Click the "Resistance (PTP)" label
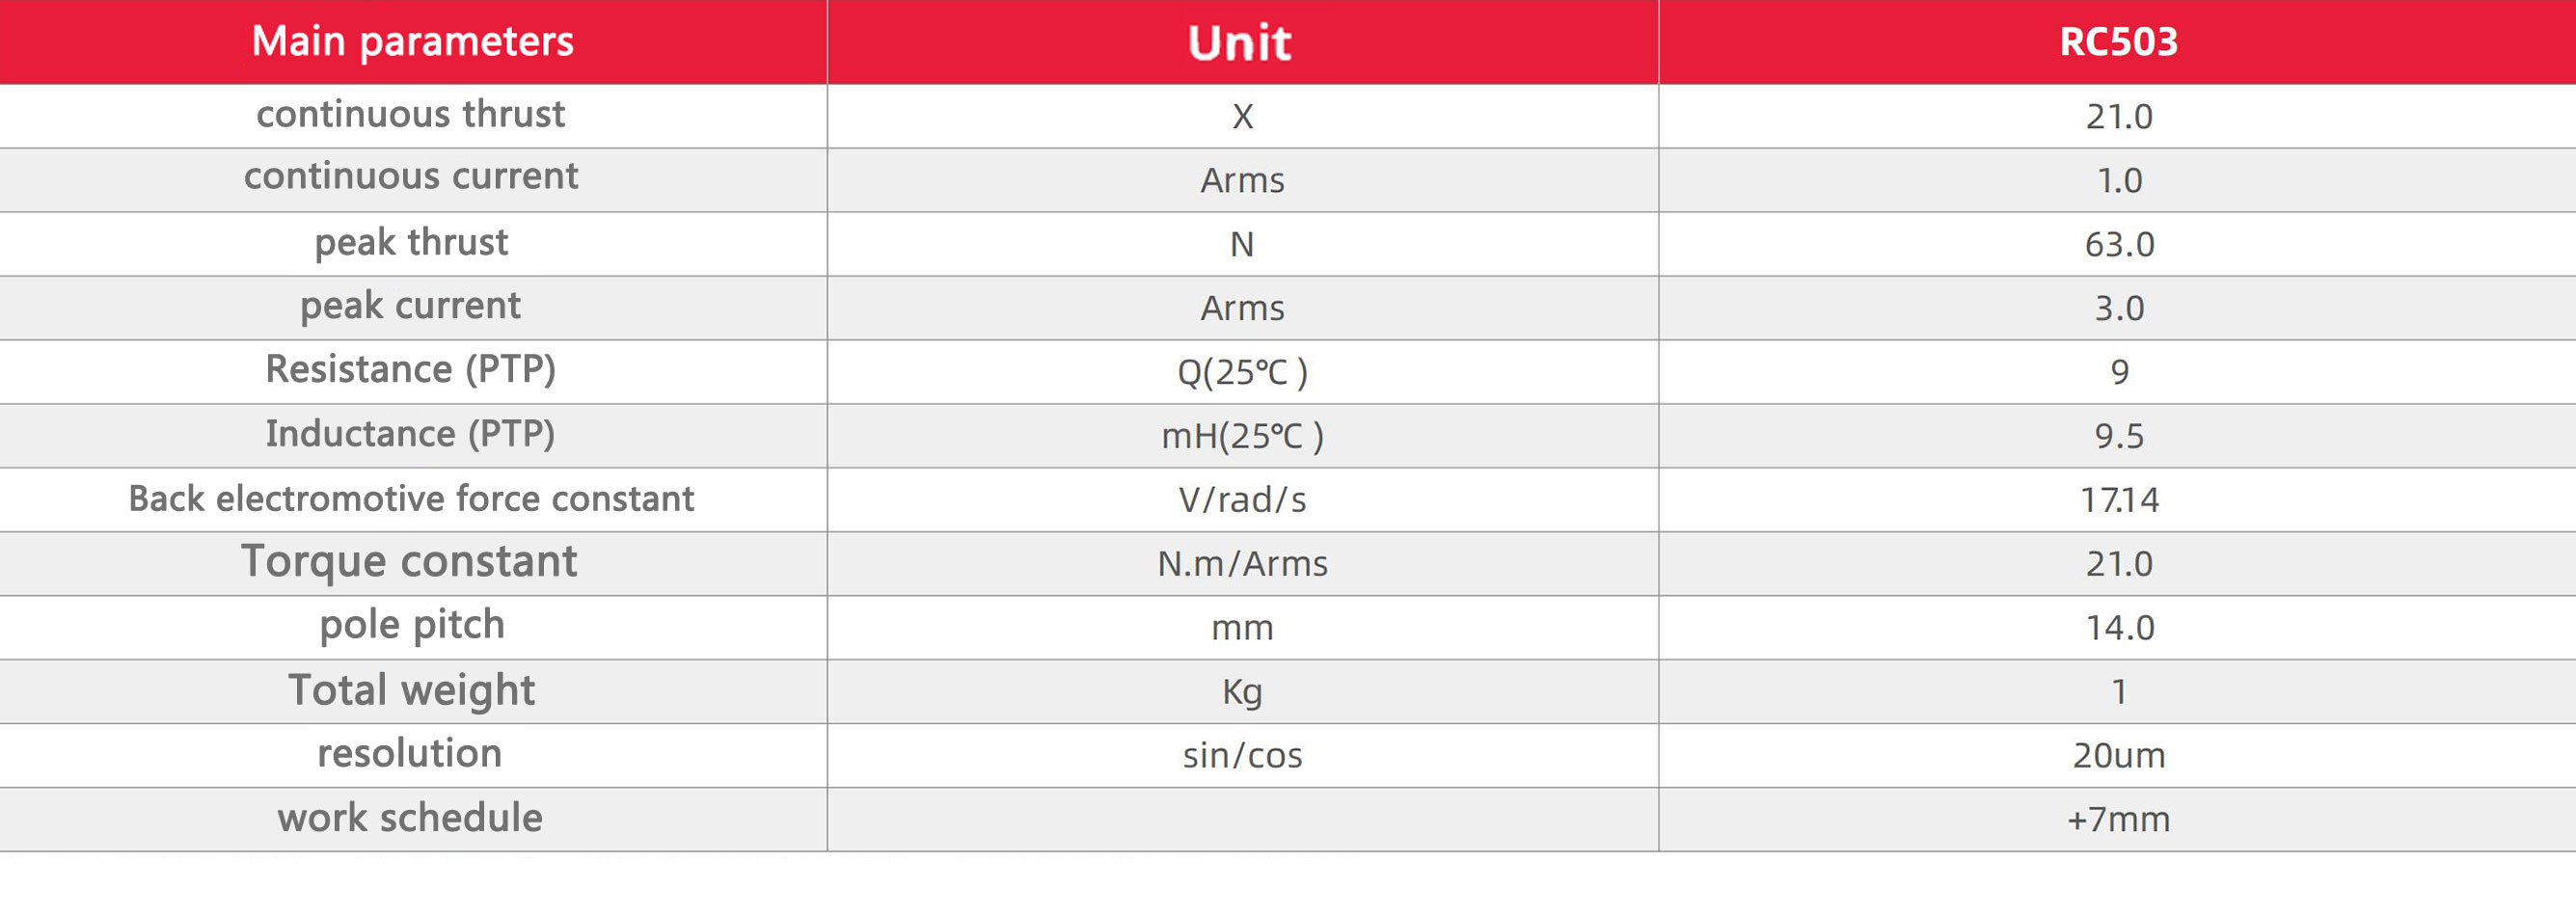 411,370
